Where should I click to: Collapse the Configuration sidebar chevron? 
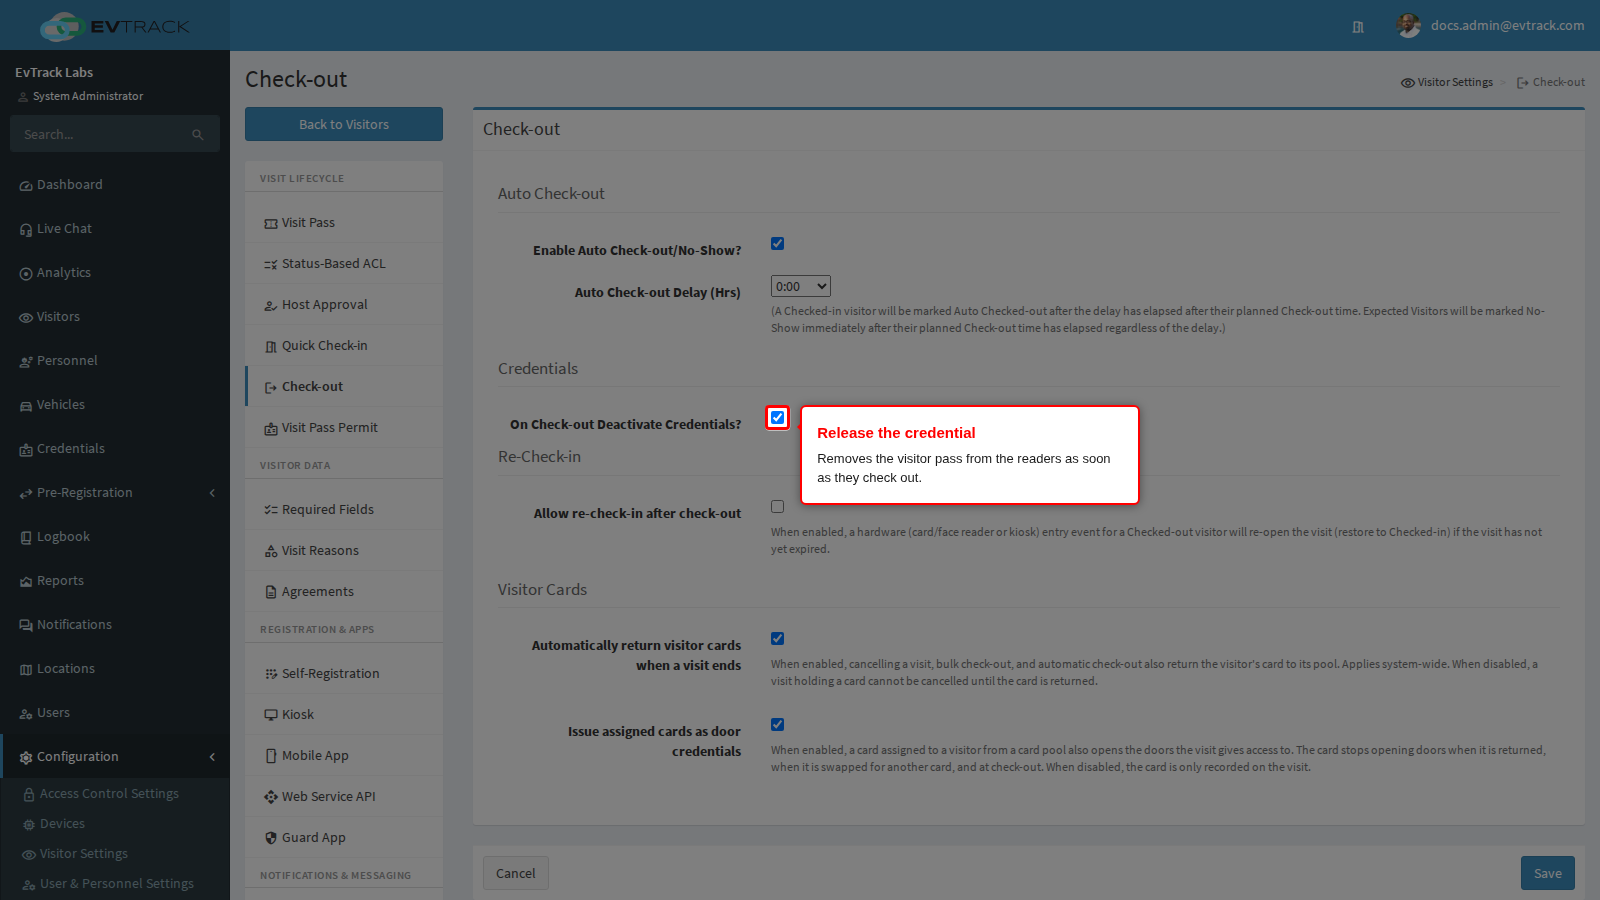(212, 757)
